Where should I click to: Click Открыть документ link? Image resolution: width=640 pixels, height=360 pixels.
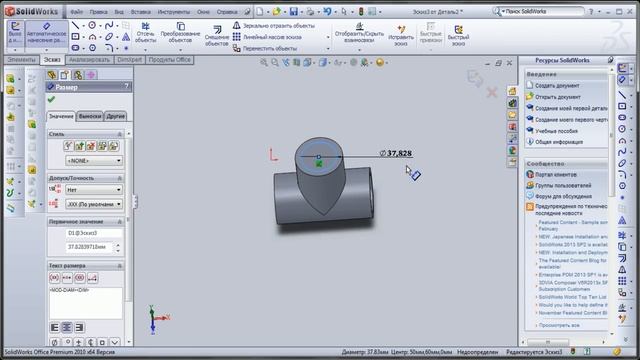(x=558, y=97)
